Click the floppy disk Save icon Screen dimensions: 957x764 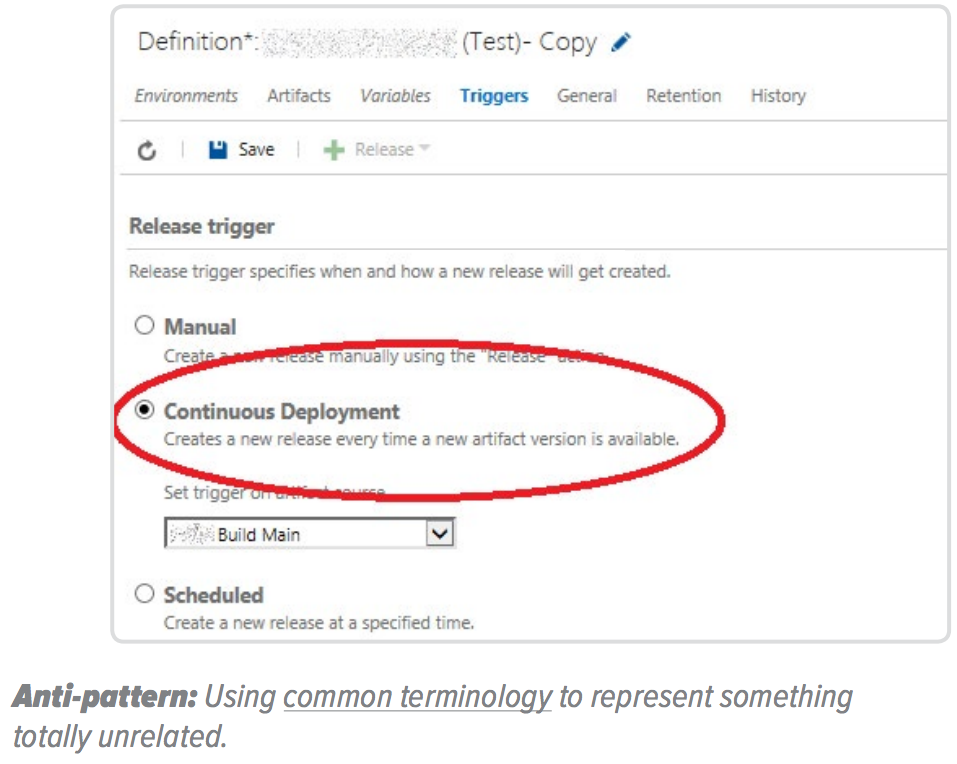(x=217, y=150)
